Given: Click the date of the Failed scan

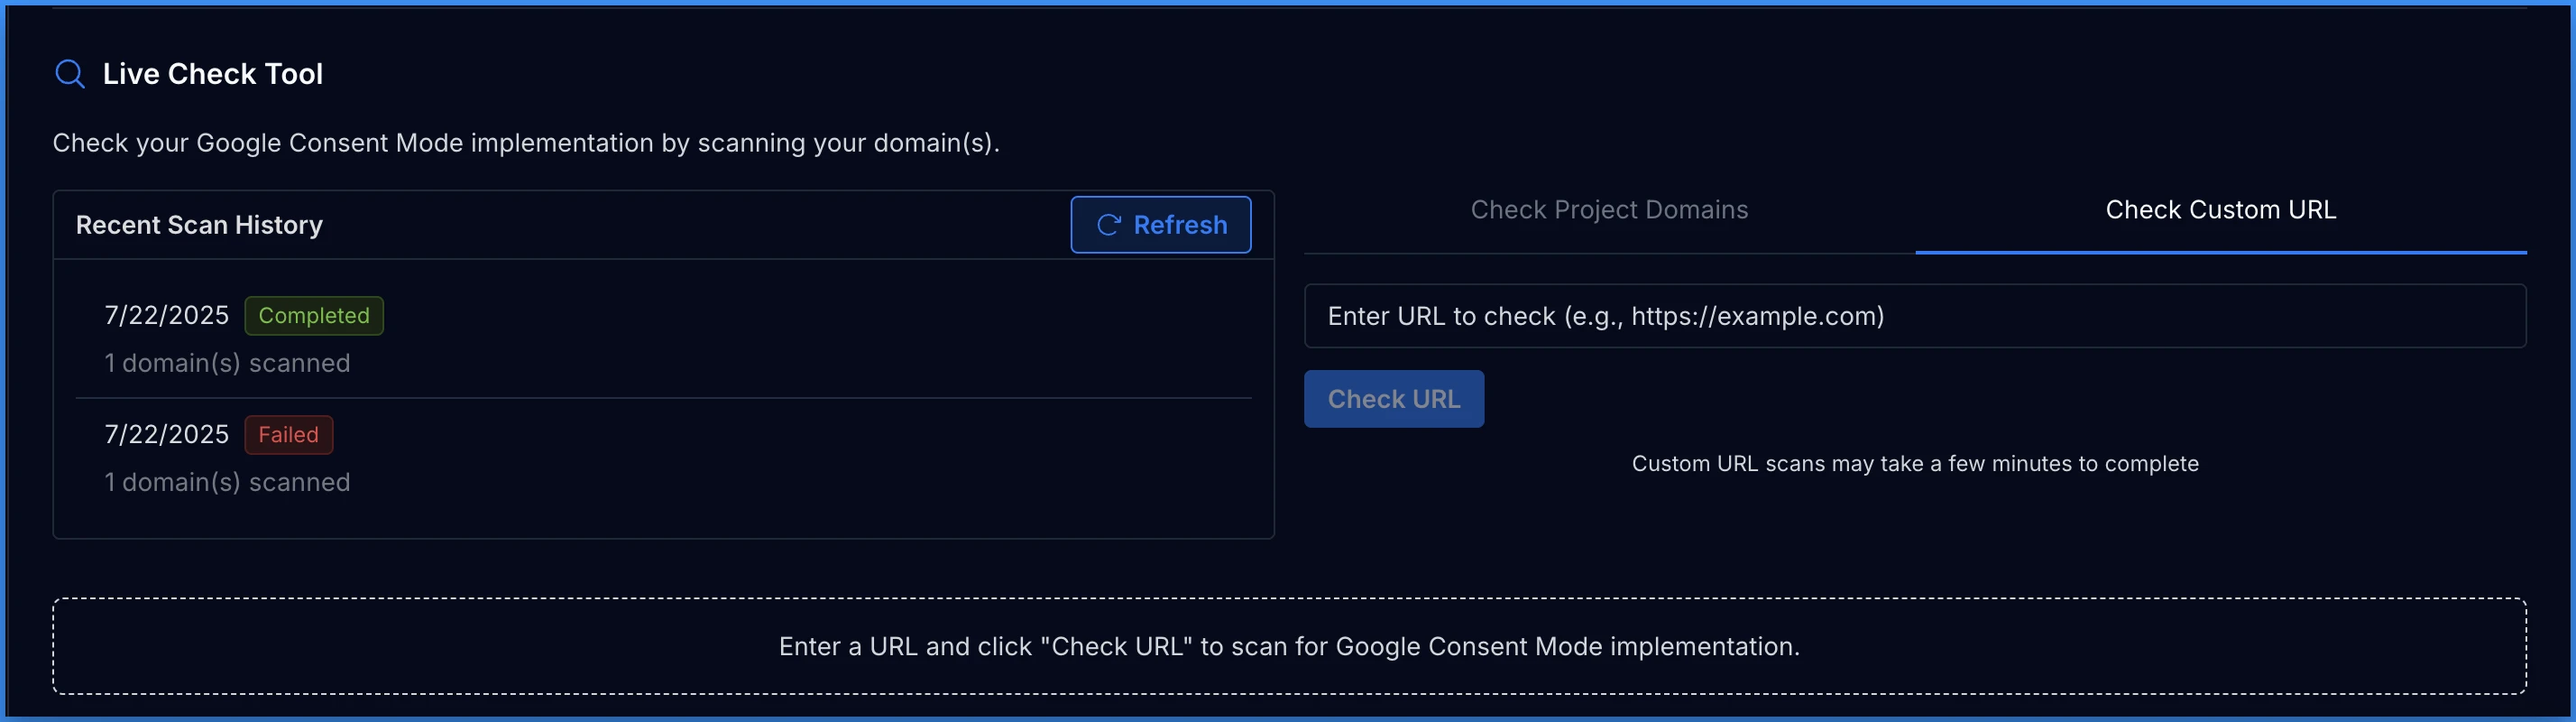Looking at the screenshot, I should tap(166, 435).
